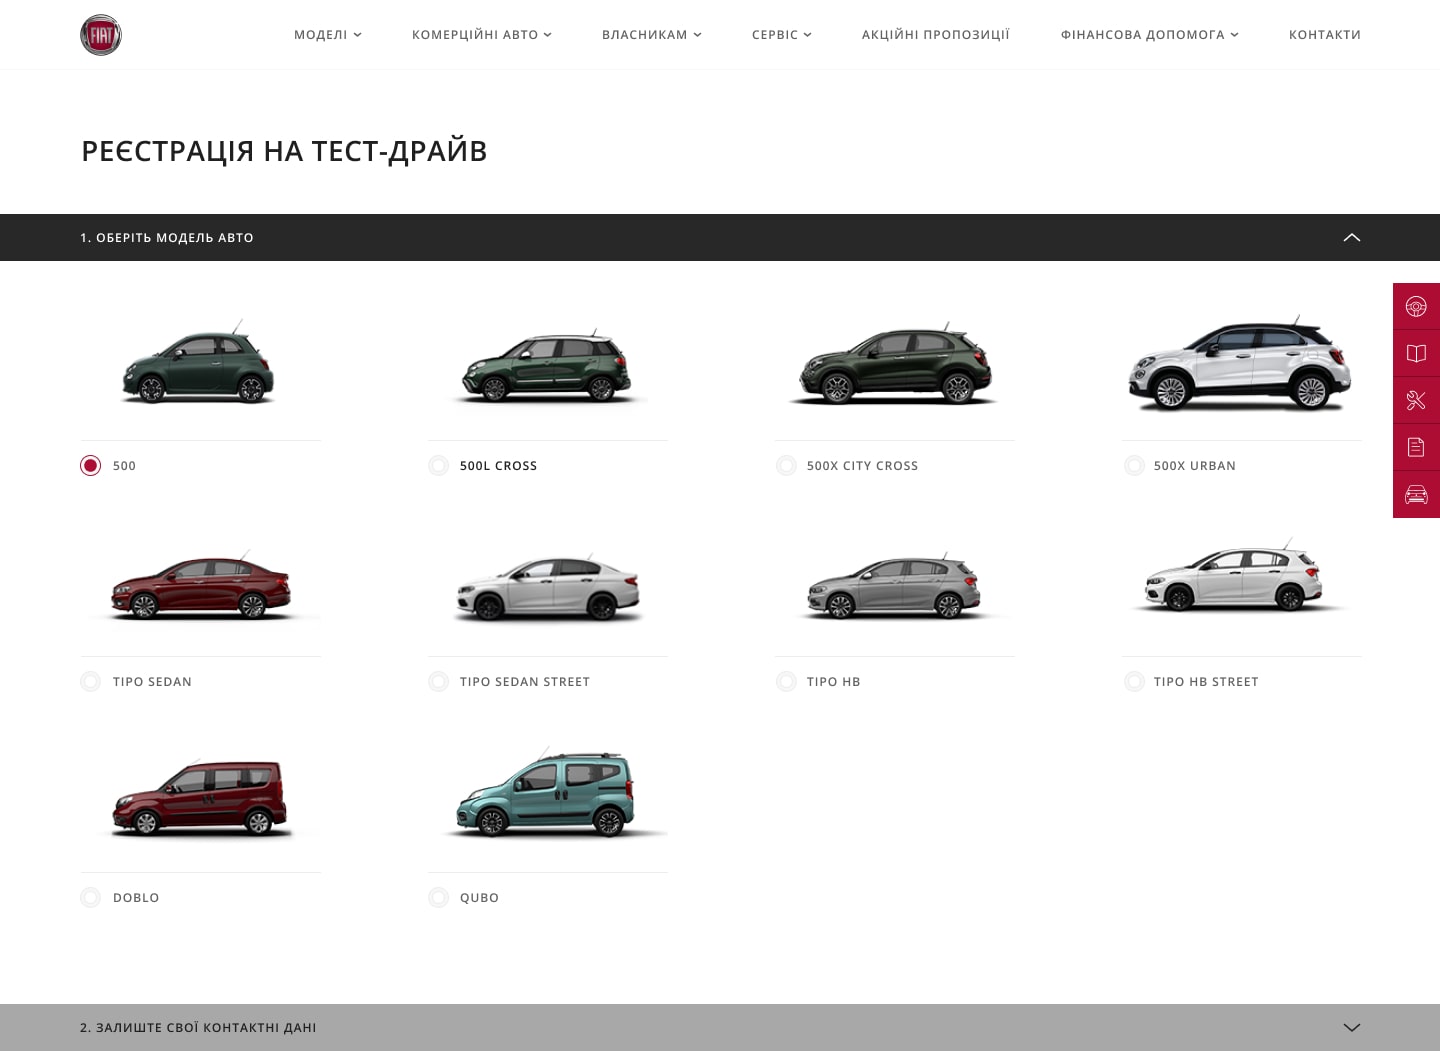1440x1051 pixels.
Task: Select the Tipo Sedan radio button
Action: [x=91, y=682]
